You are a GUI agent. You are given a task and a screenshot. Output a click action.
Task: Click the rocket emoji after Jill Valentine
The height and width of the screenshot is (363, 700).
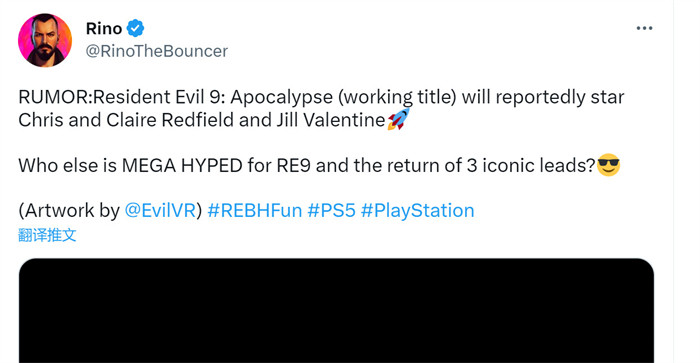[x=398, y=119]
